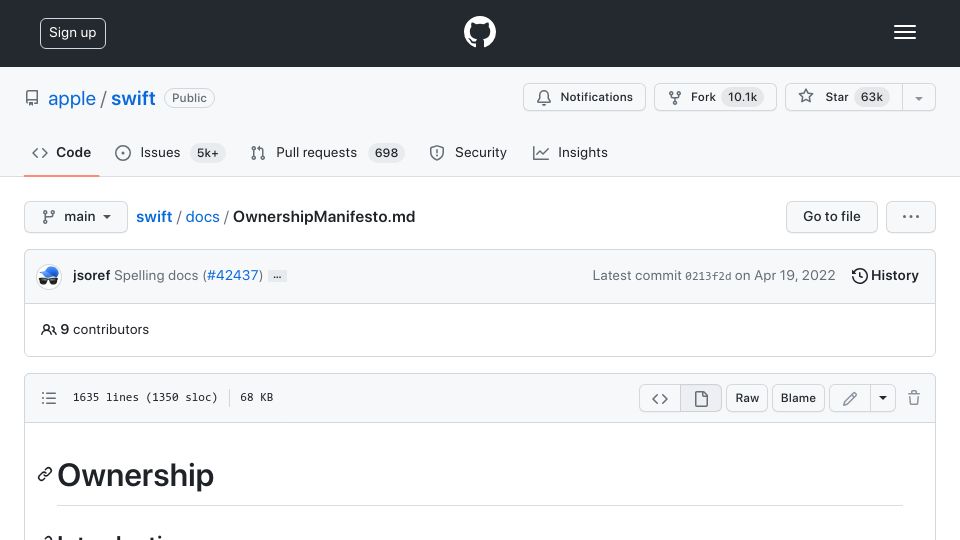Open file History

(x=885, y=276)
